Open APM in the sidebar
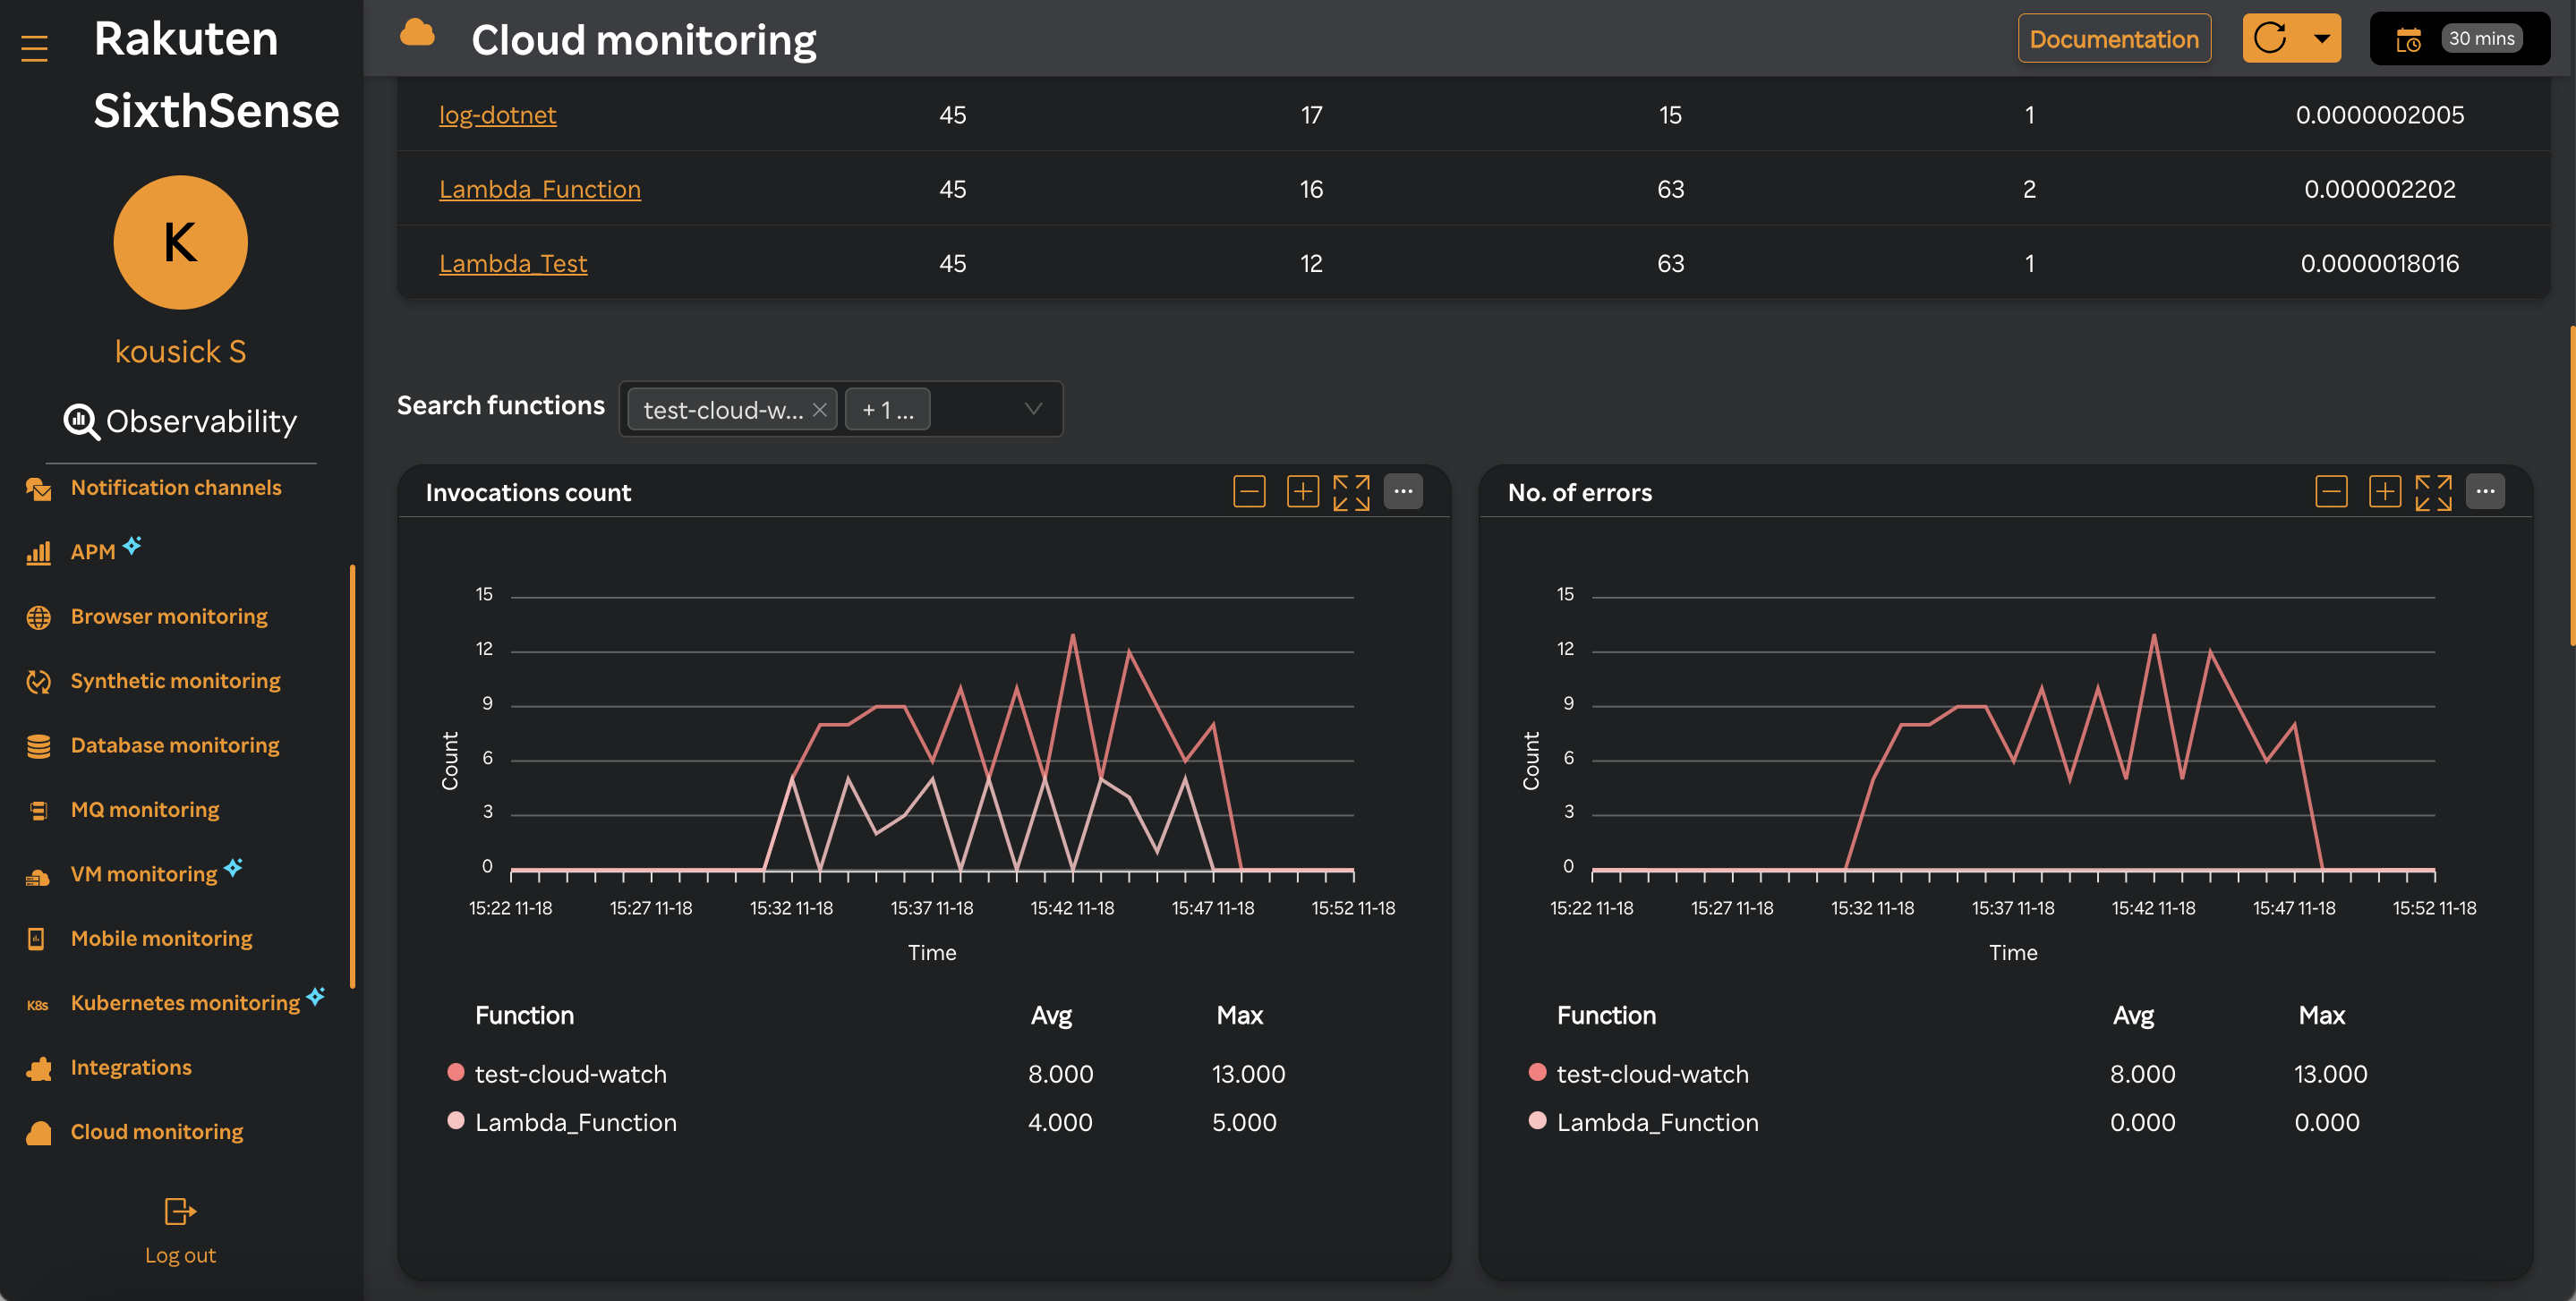The width and height of the screenshot is (2576, 1301). point(93,552)
